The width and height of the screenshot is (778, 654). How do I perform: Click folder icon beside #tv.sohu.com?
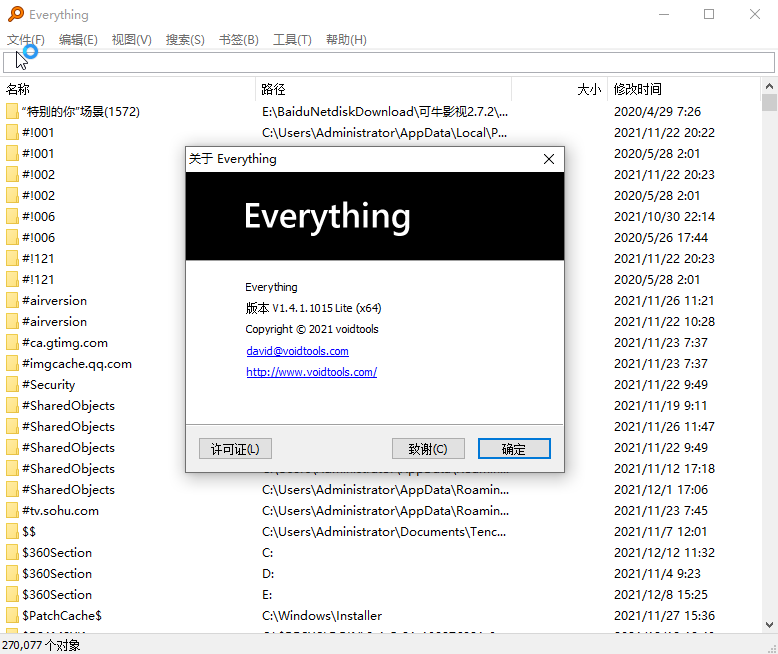point(12,511)
